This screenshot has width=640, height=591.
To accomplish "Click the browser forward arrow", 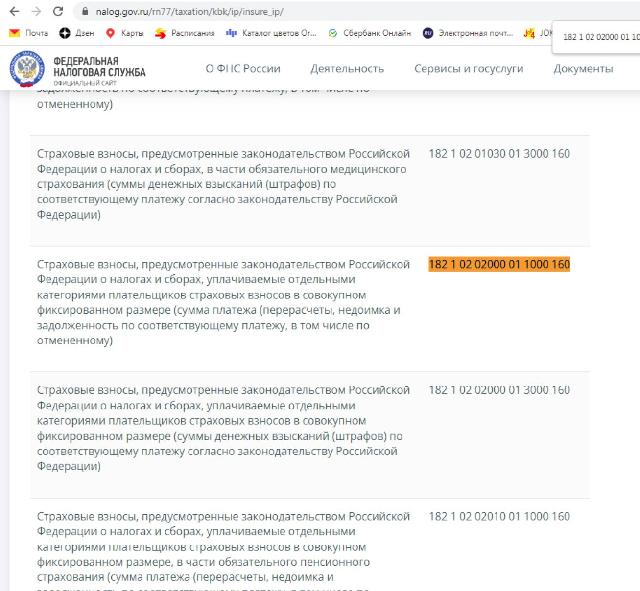I will [x=36, y=11].
